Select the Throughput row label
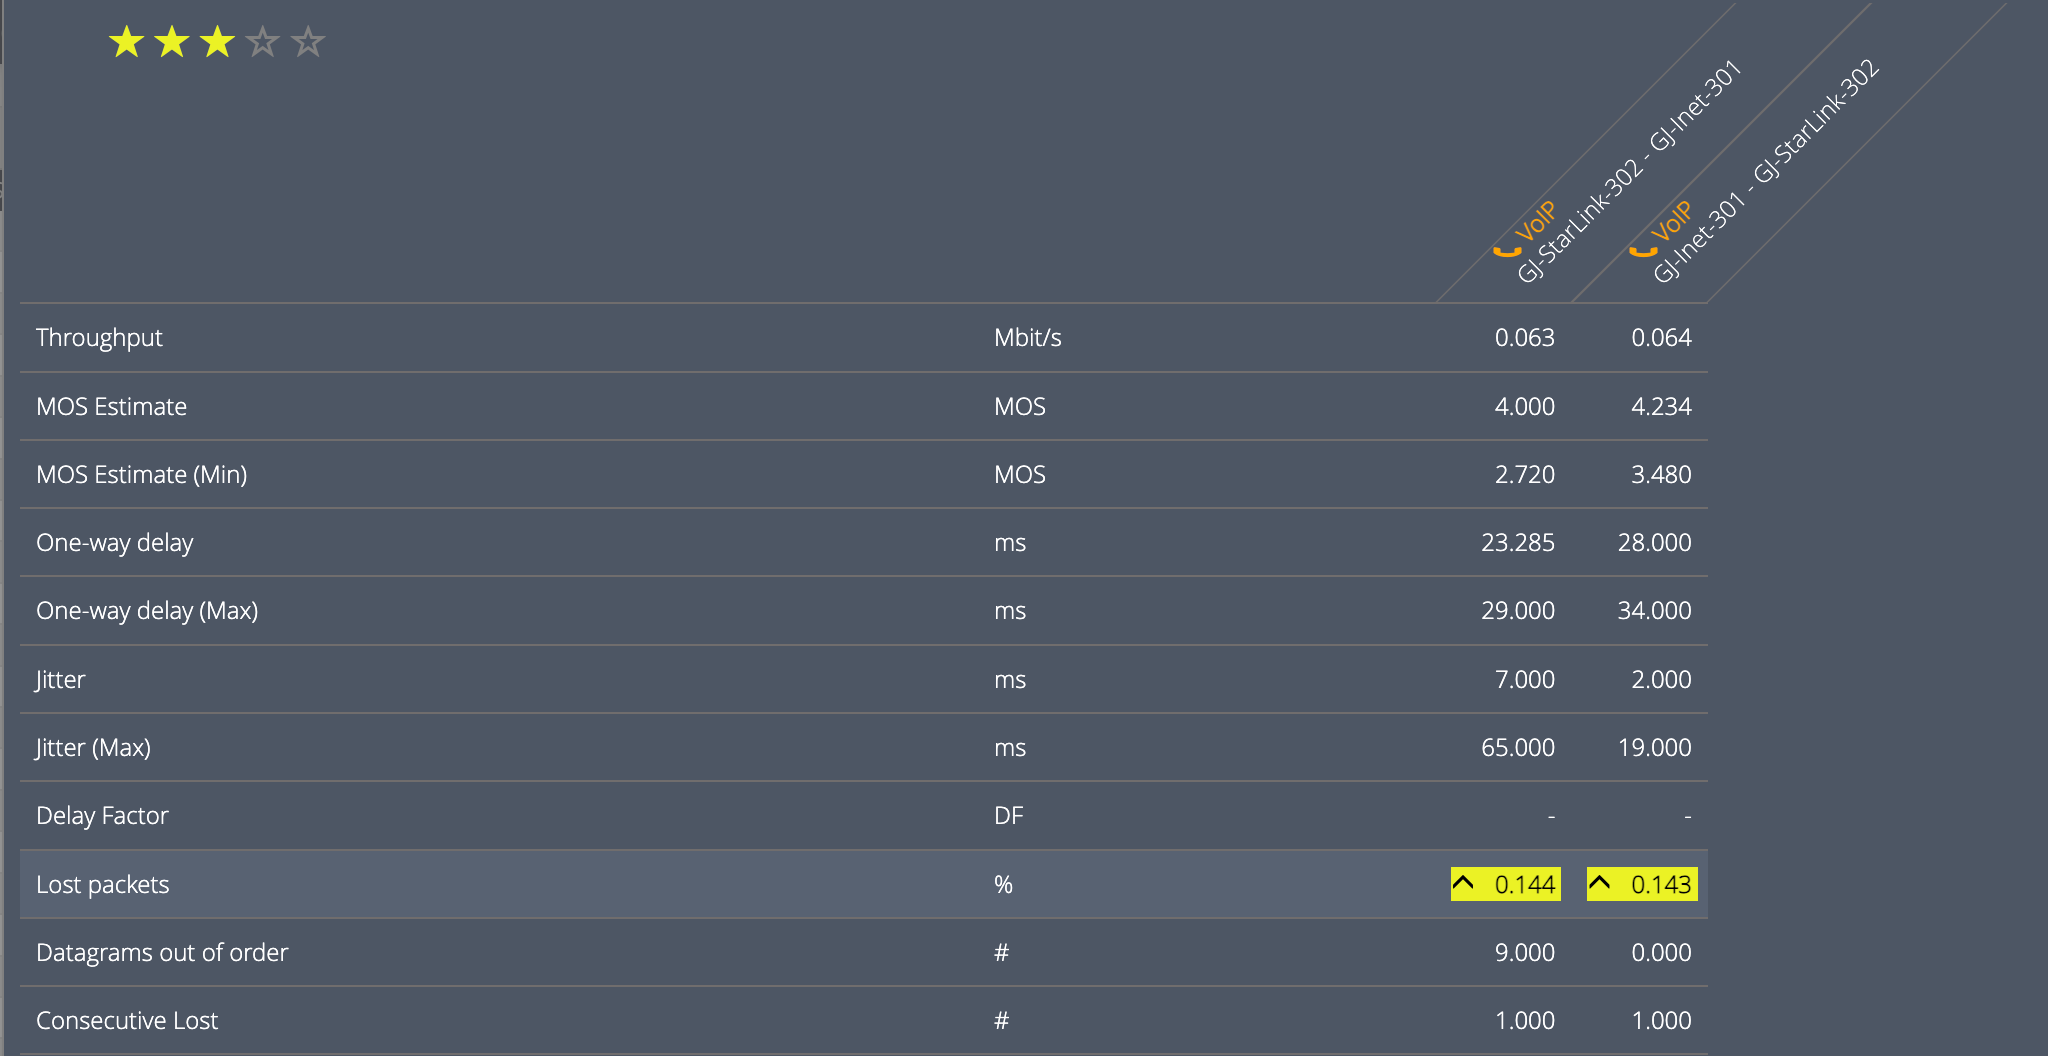 coord(99,338)
